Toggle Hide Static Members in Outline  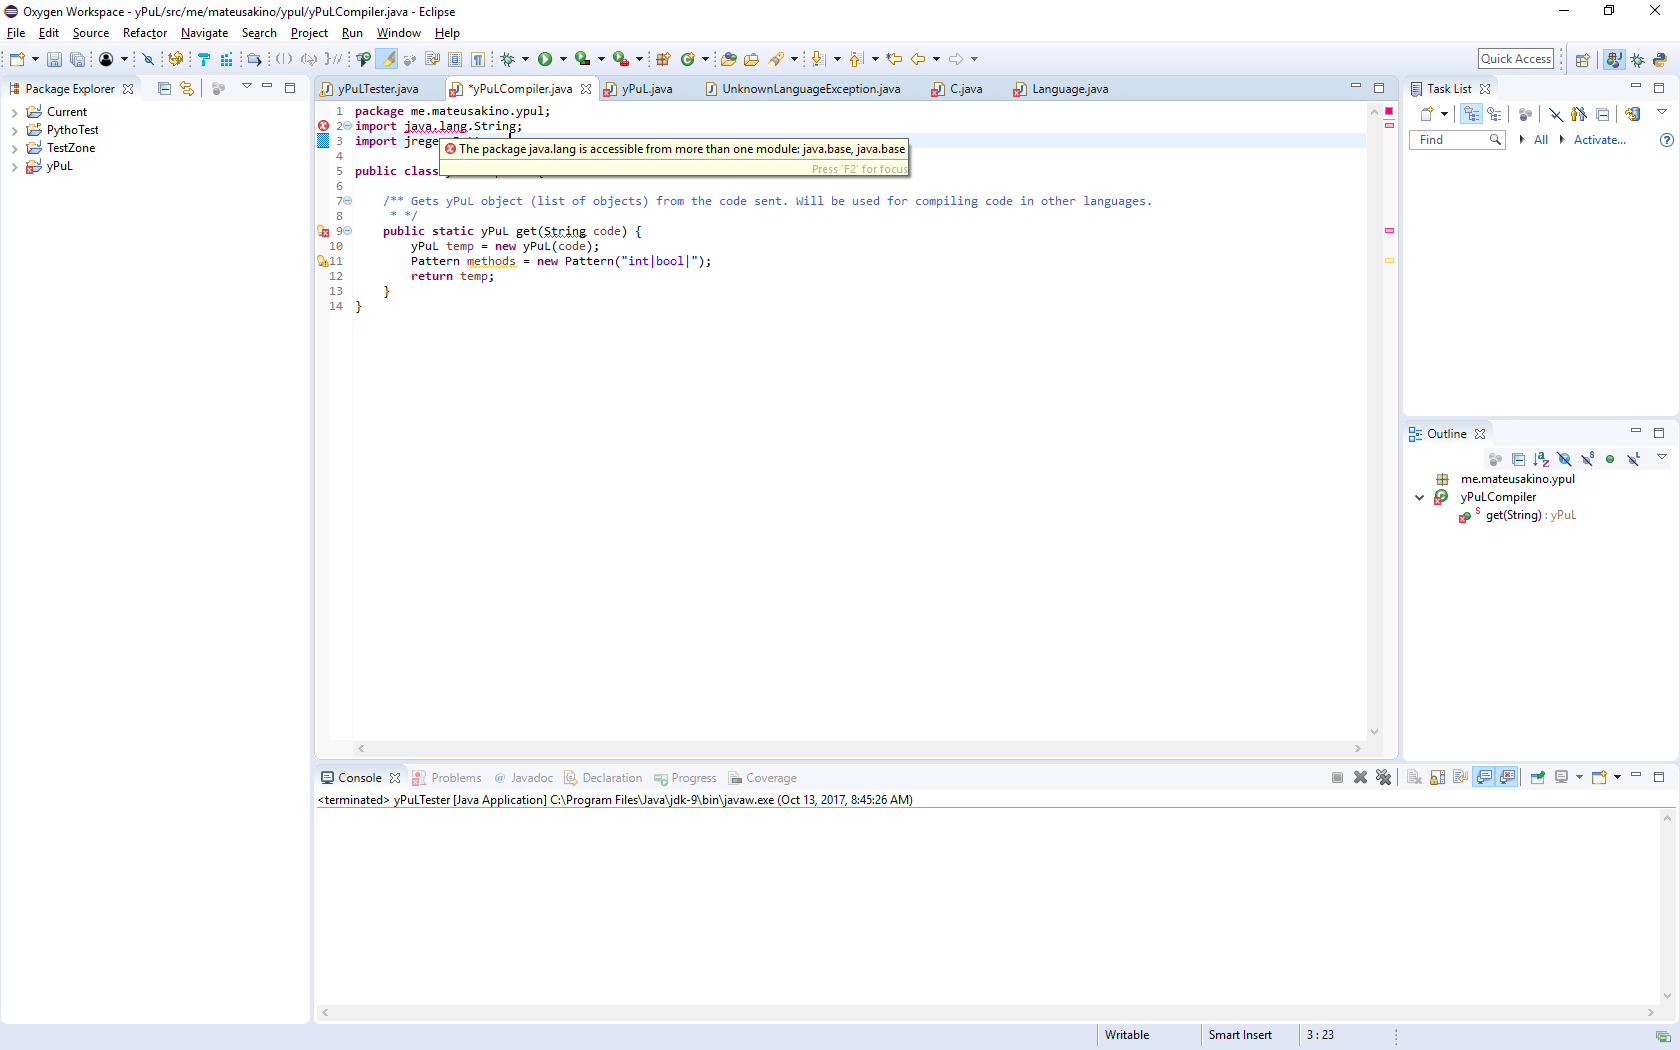[1587, 459]
